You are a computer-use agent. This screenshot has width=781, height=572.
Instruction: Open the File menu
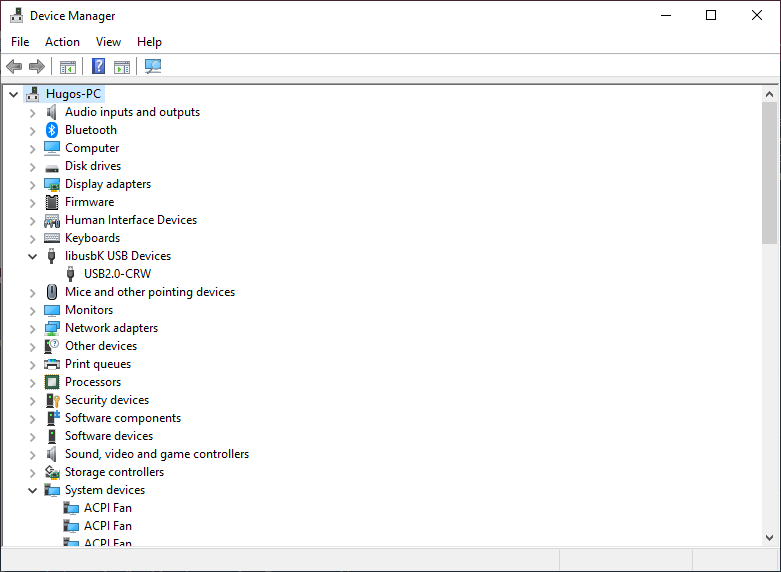(20, 42)
